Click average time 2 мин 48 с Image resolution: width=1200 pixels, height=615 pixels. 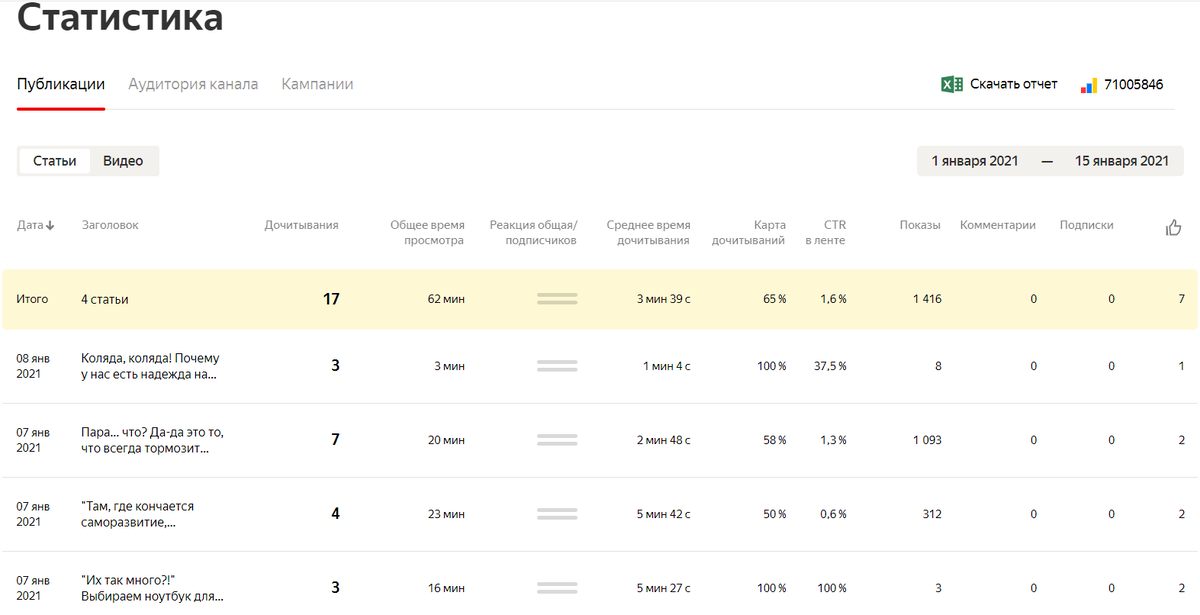664,440
